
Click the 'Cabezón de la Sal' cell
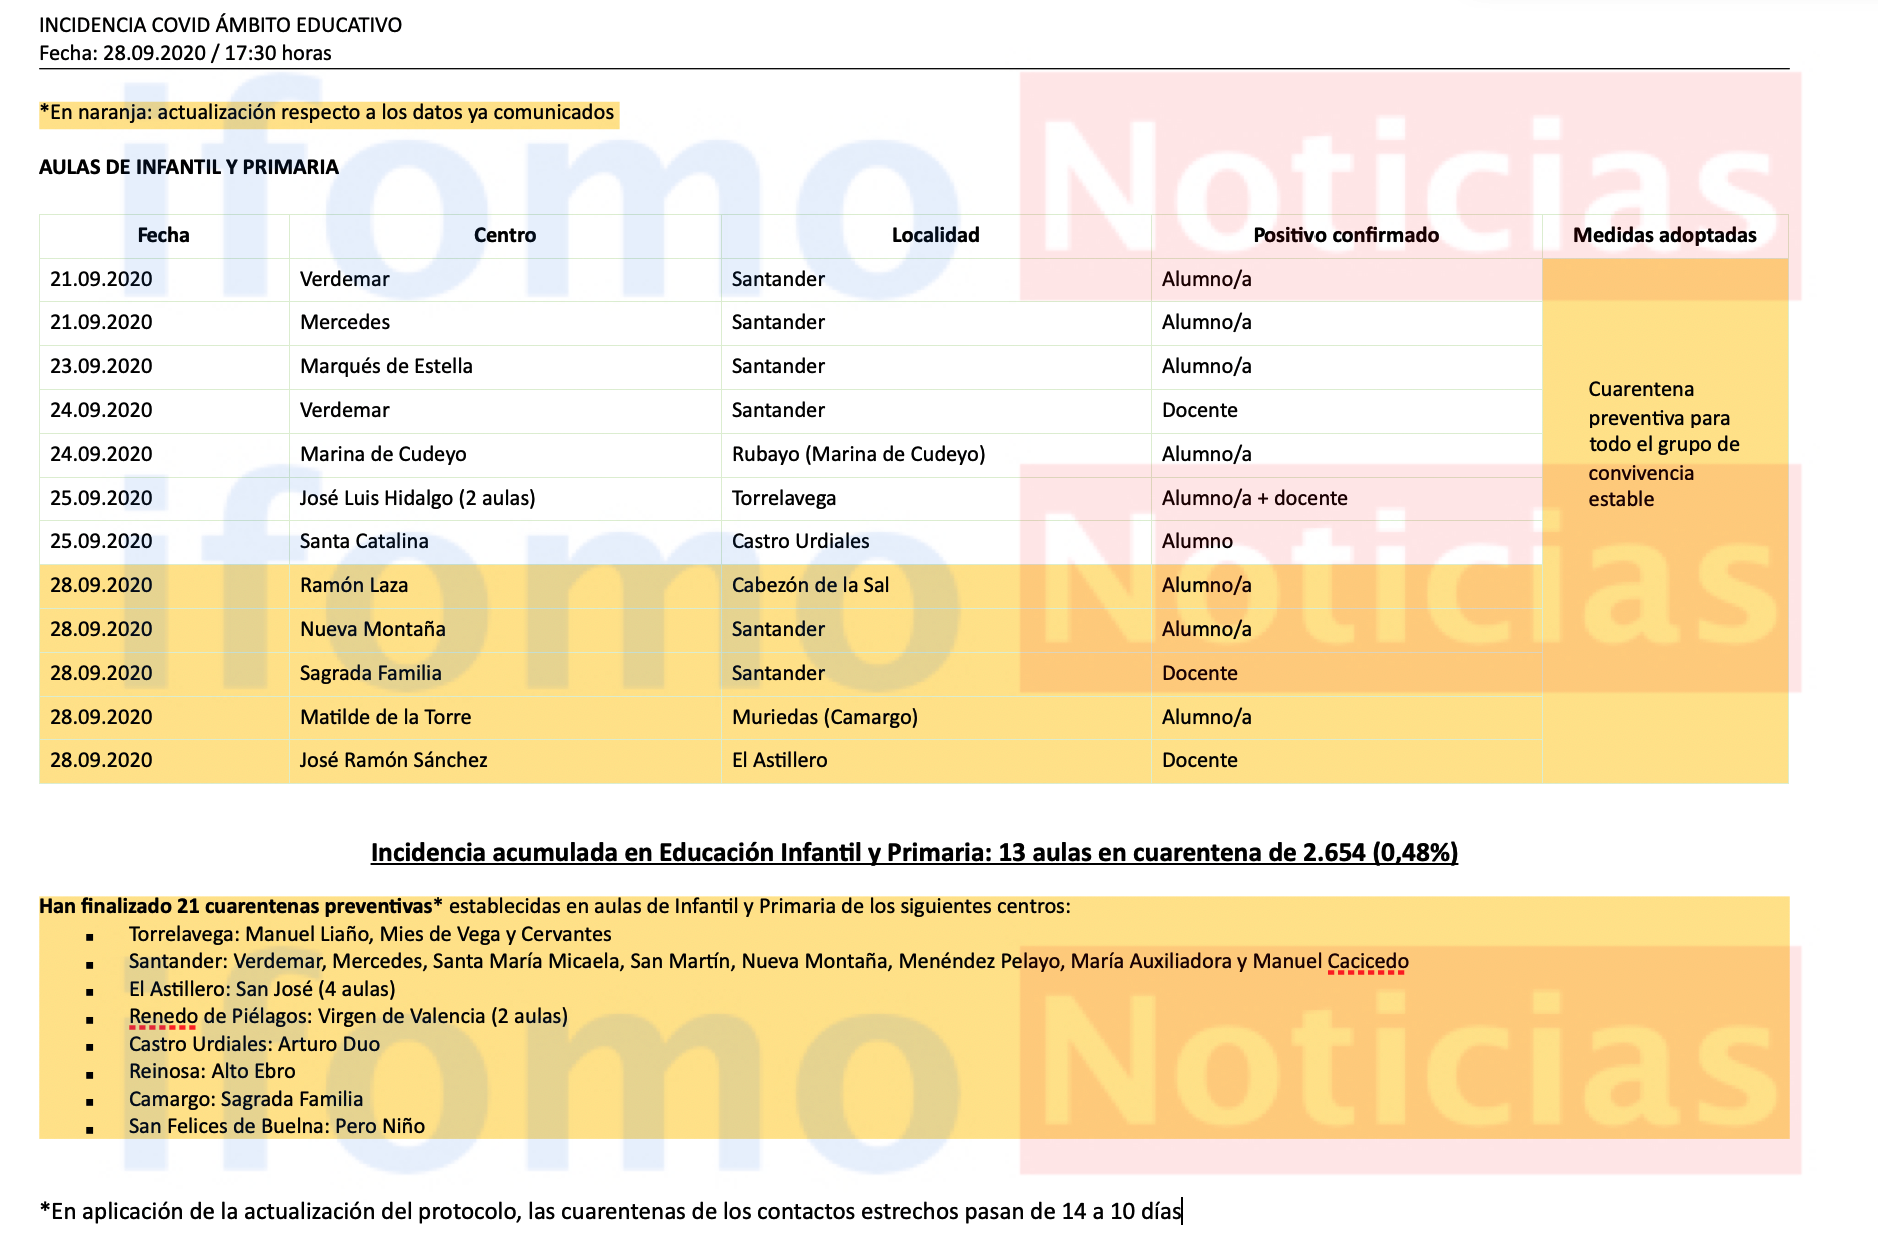810,585
